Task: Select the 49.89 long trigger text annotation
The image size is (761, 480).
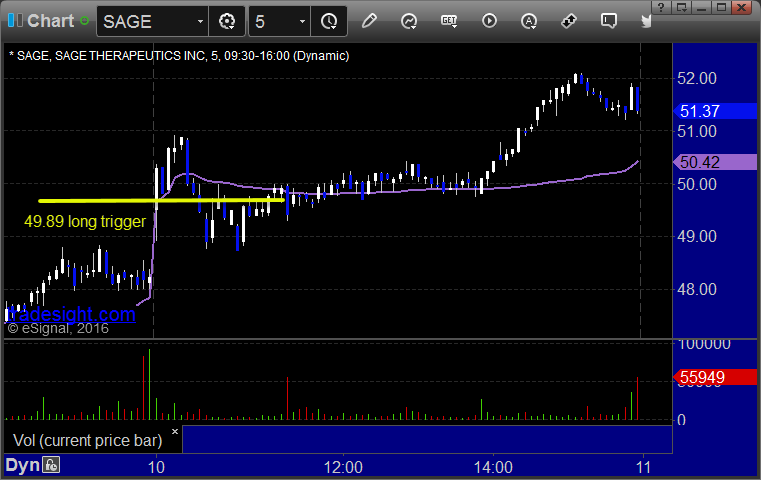Action: (x=85, y=221)
